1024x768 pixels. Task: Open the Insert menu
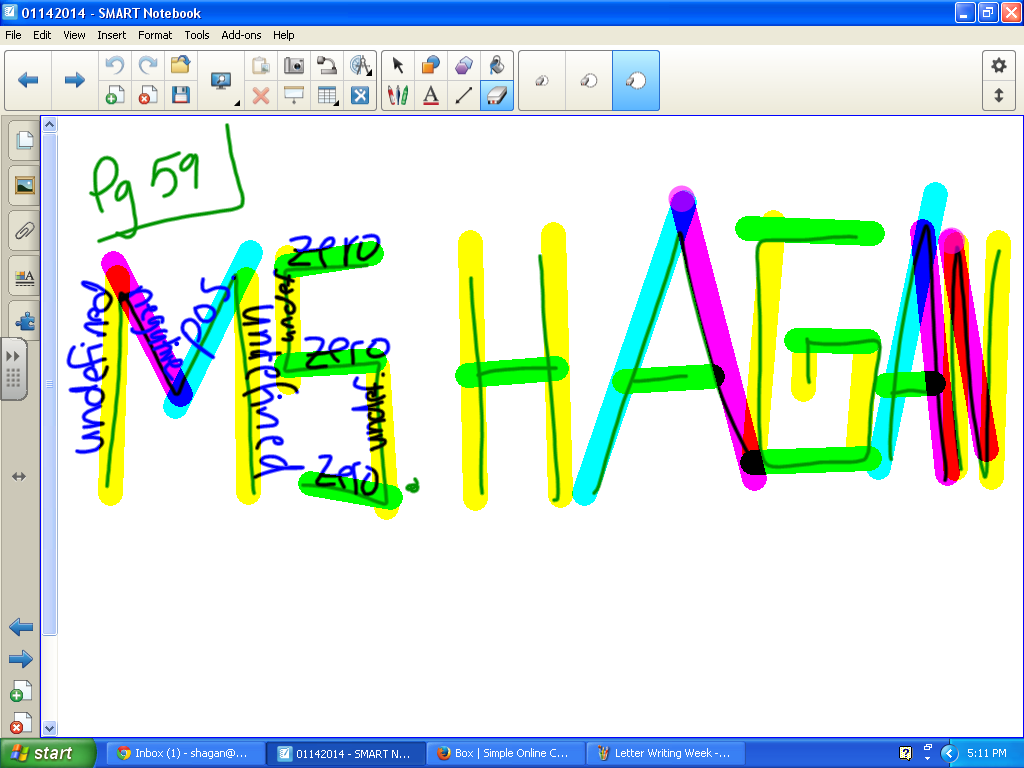coord(112,35)
